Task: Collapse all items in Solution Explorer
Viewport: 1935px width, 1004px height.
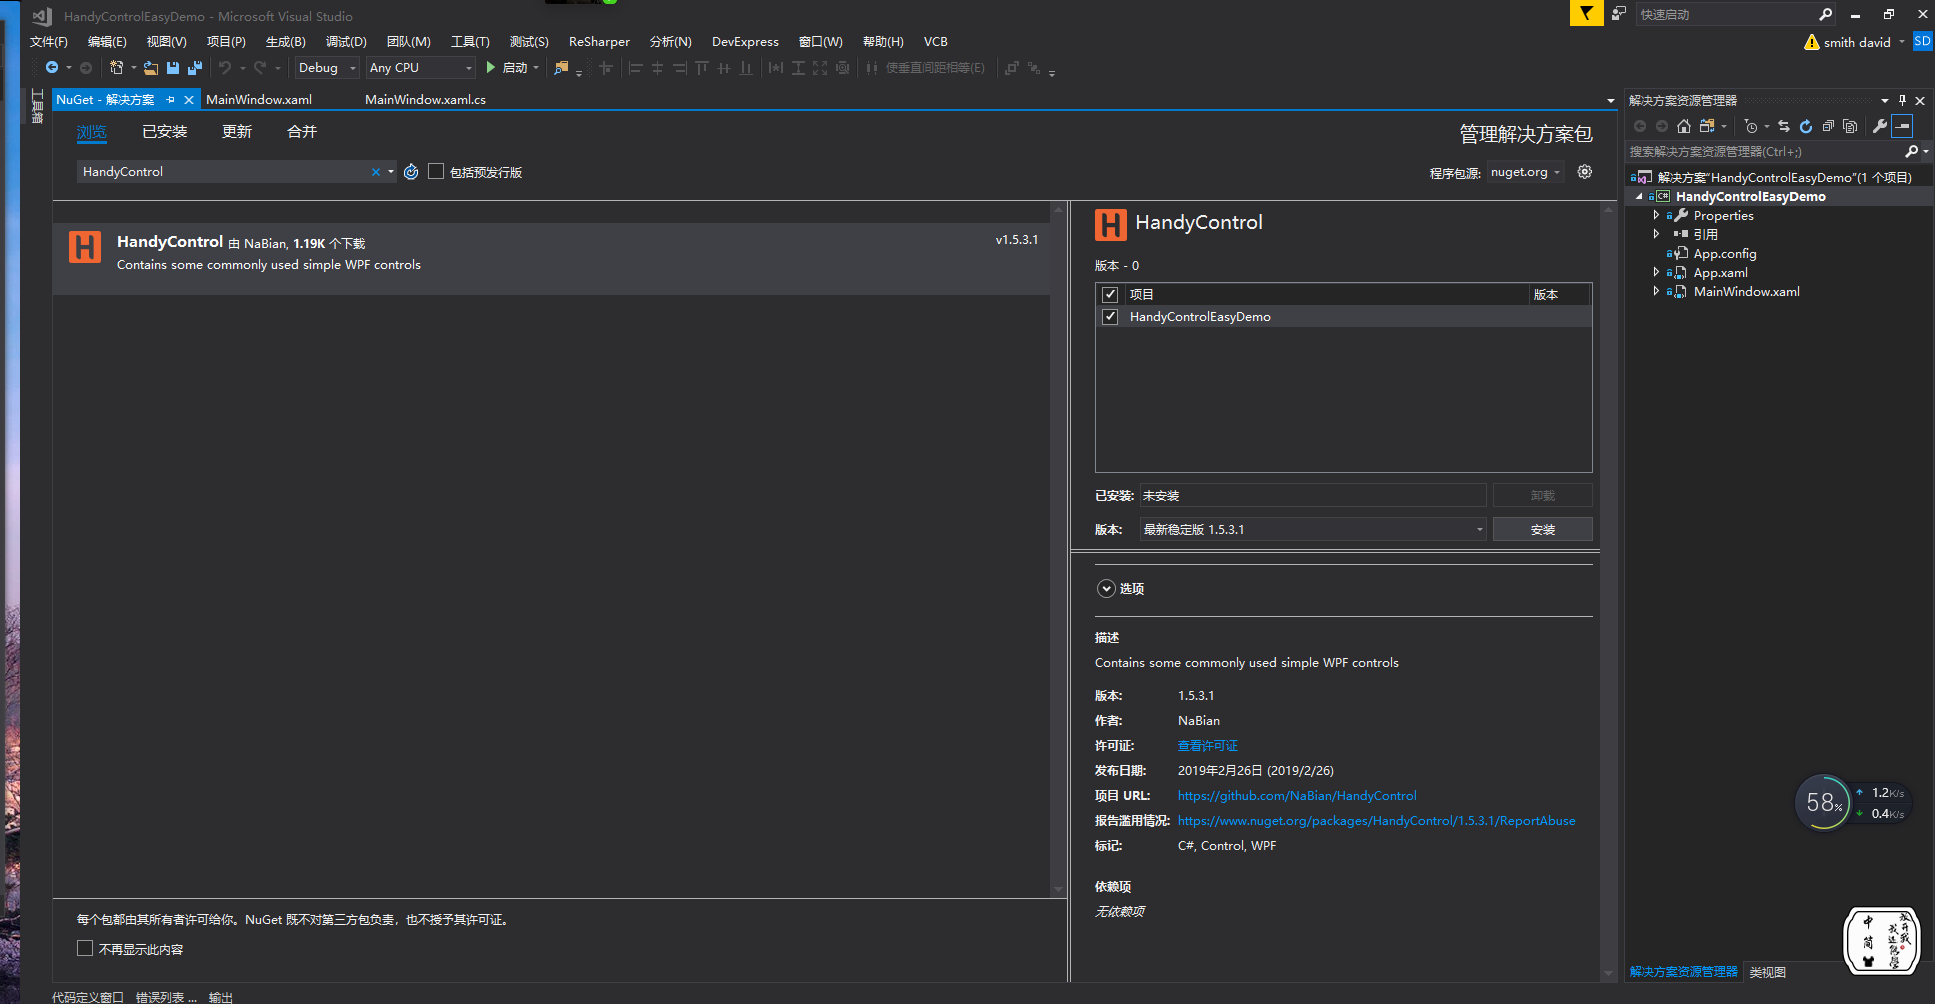Action: coord(1828,126)
